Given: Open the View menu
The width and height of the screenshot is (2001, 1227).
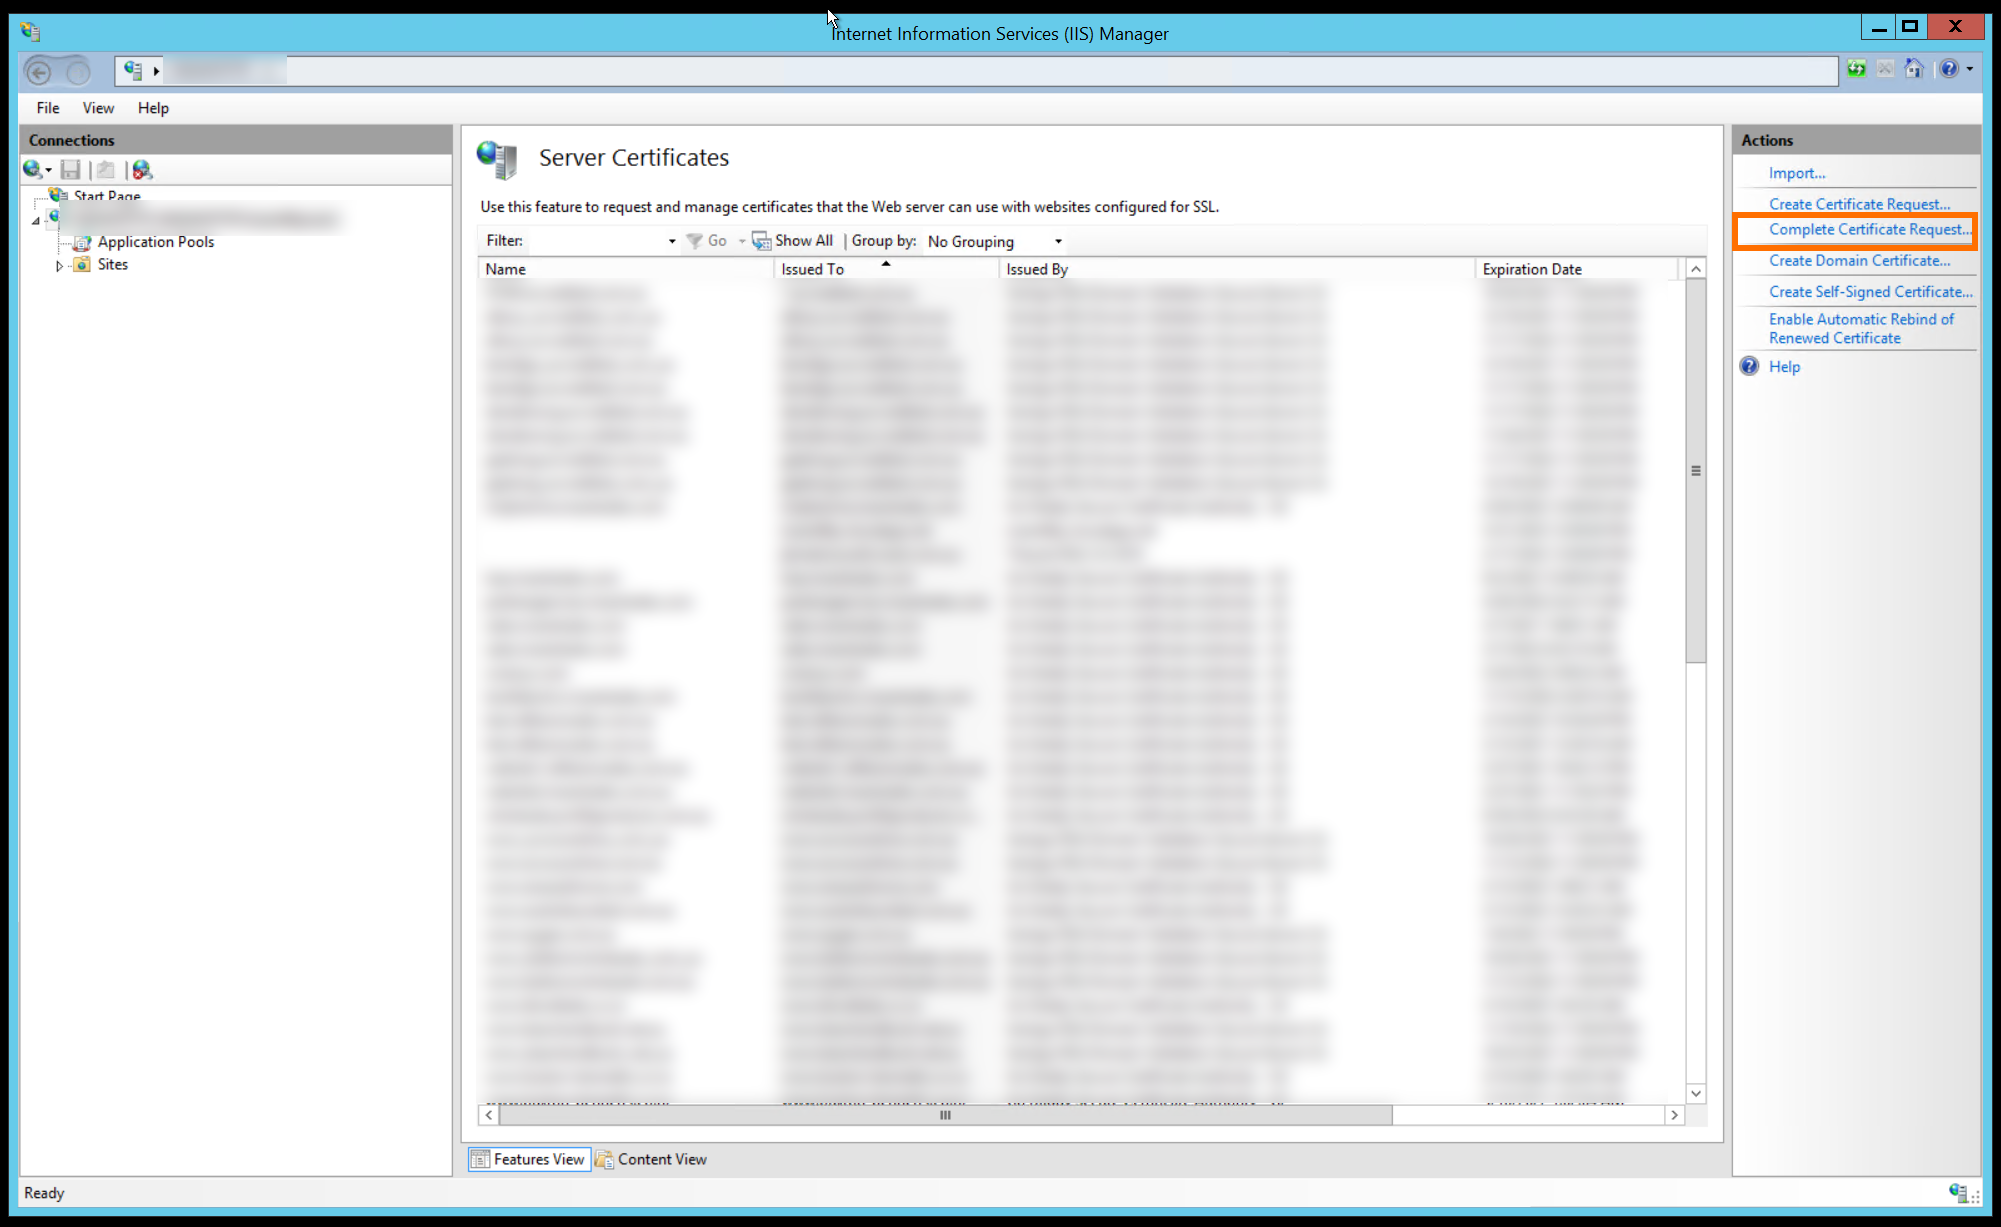Looking at the screenshot, I should (98, 108).
